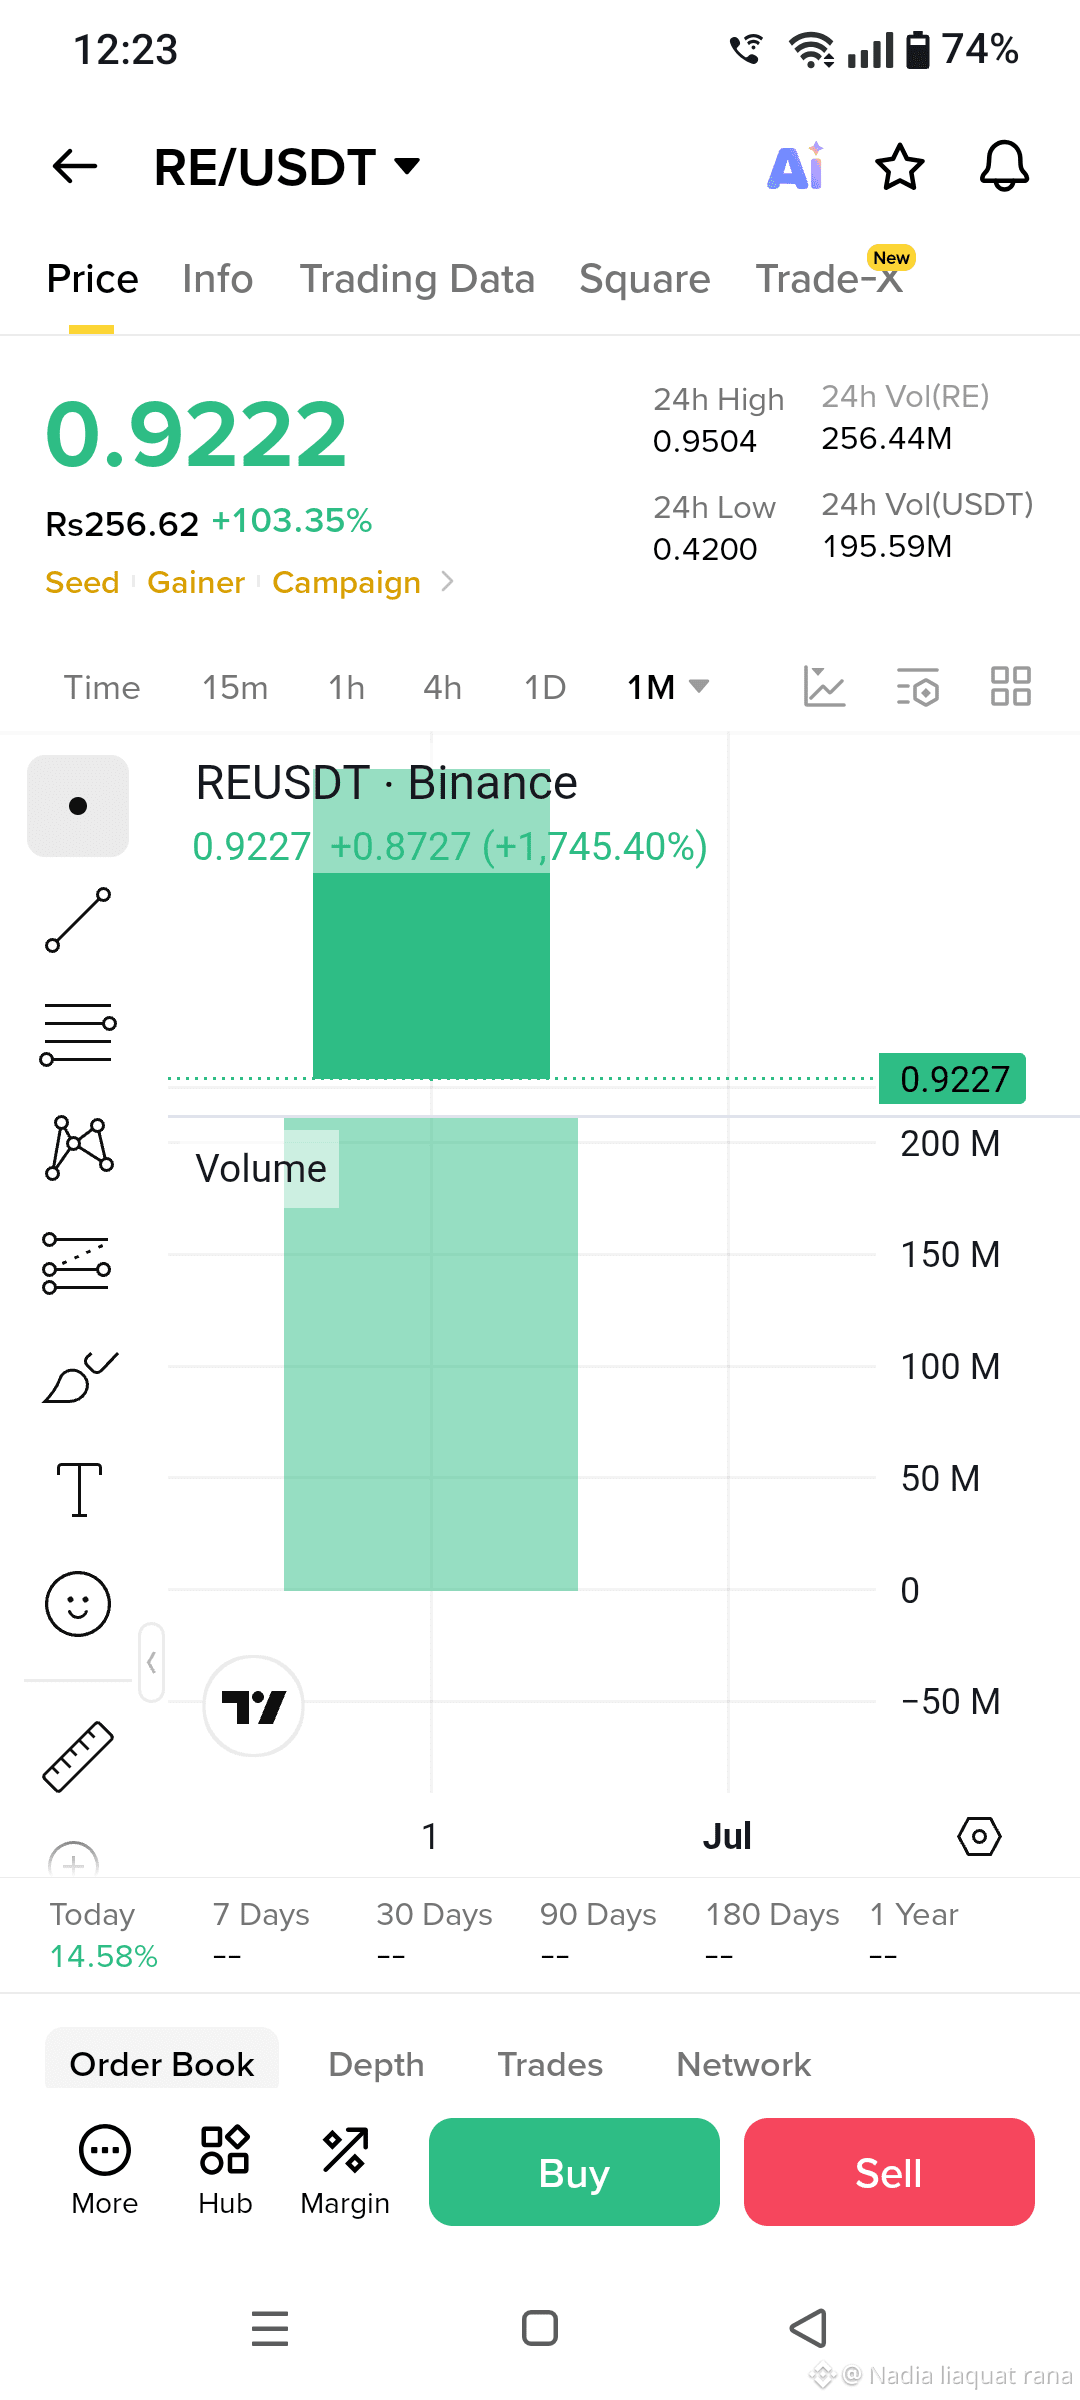Open the Campaign tag link
Image resolution: width=1080 pixels, height=2400 pixels.
pyautogui.click(x=346, y=582)
